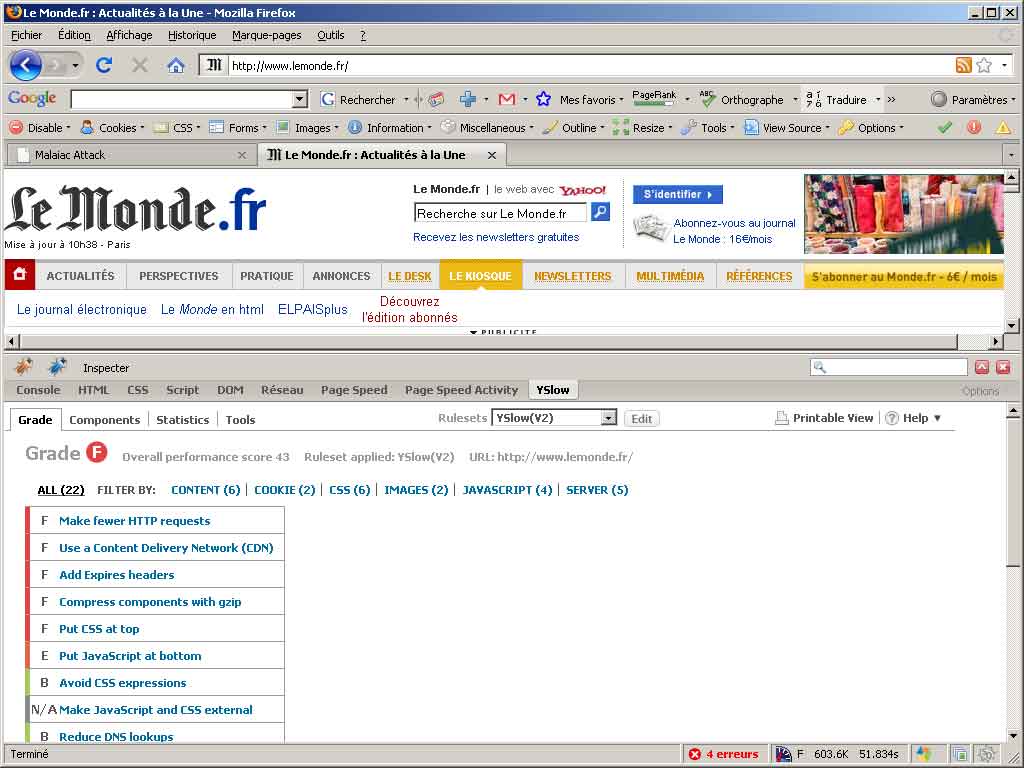Click the YSlow panel vertical scrollbar

[x=1013, y=573]
